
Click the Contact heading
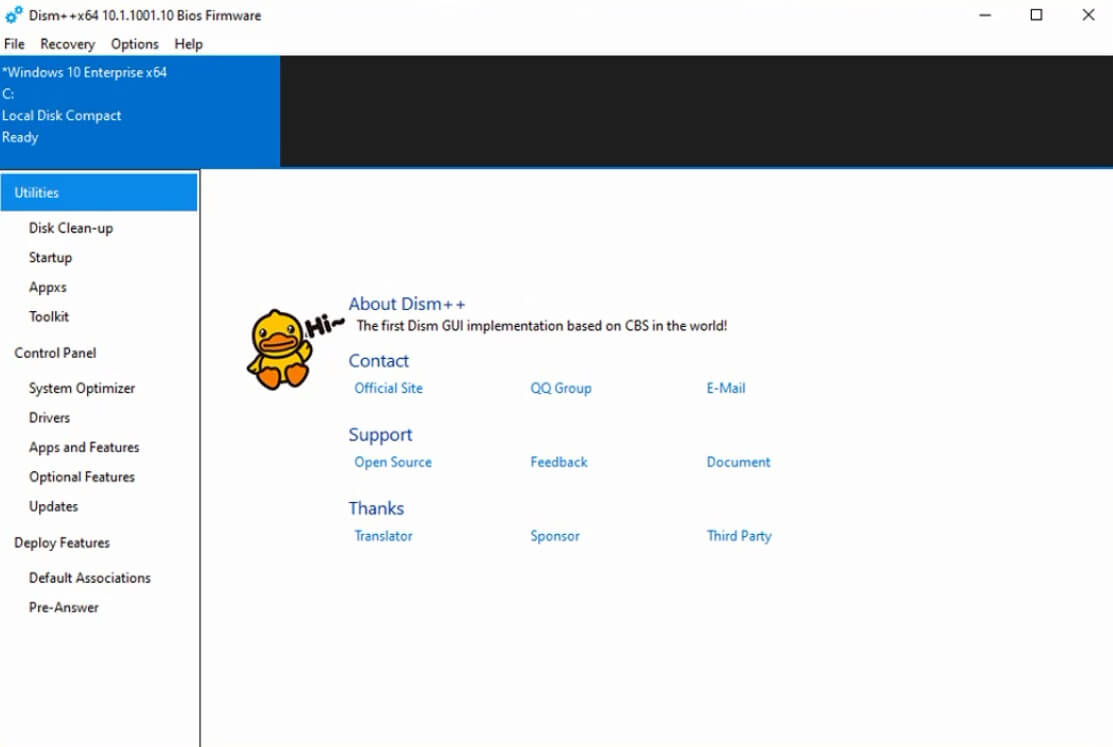[378, 361]
